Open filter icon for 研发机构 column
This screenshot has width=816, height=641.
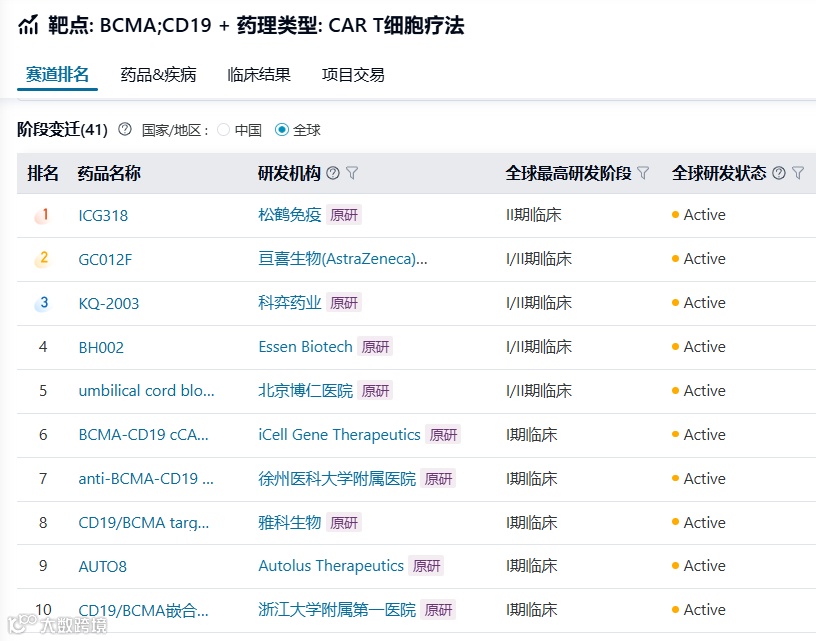[352, 173]
